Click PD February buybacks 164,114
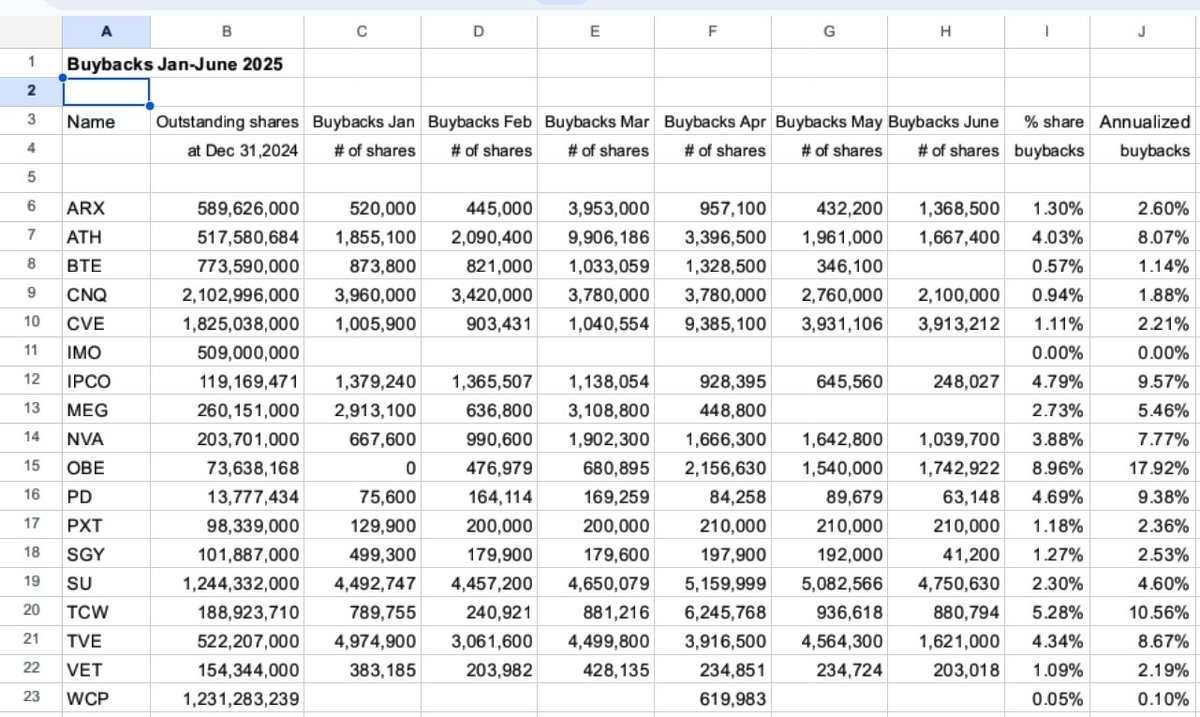The width and height of the screenshot is (1200, 717). [x=478, y=497]
